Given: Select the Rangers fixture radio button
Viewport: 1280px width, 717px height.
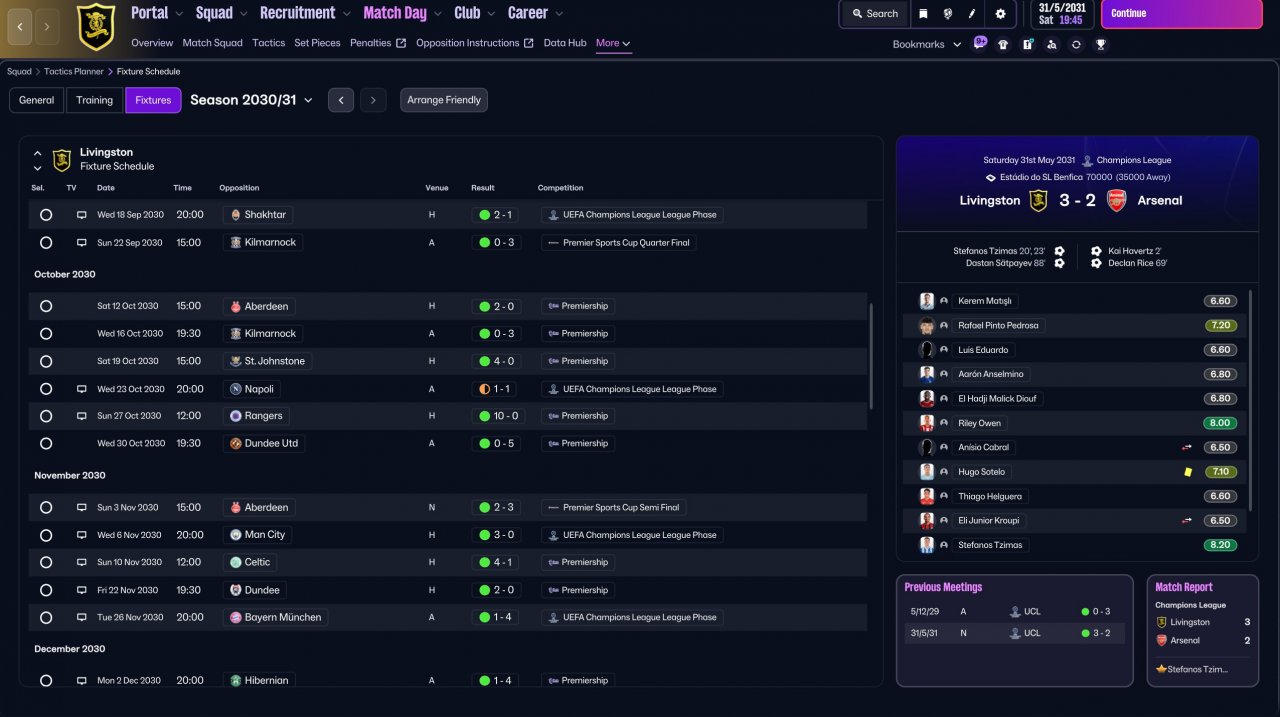Looking at the screenshot, I should pyautogui.click(x=46, y=416).
